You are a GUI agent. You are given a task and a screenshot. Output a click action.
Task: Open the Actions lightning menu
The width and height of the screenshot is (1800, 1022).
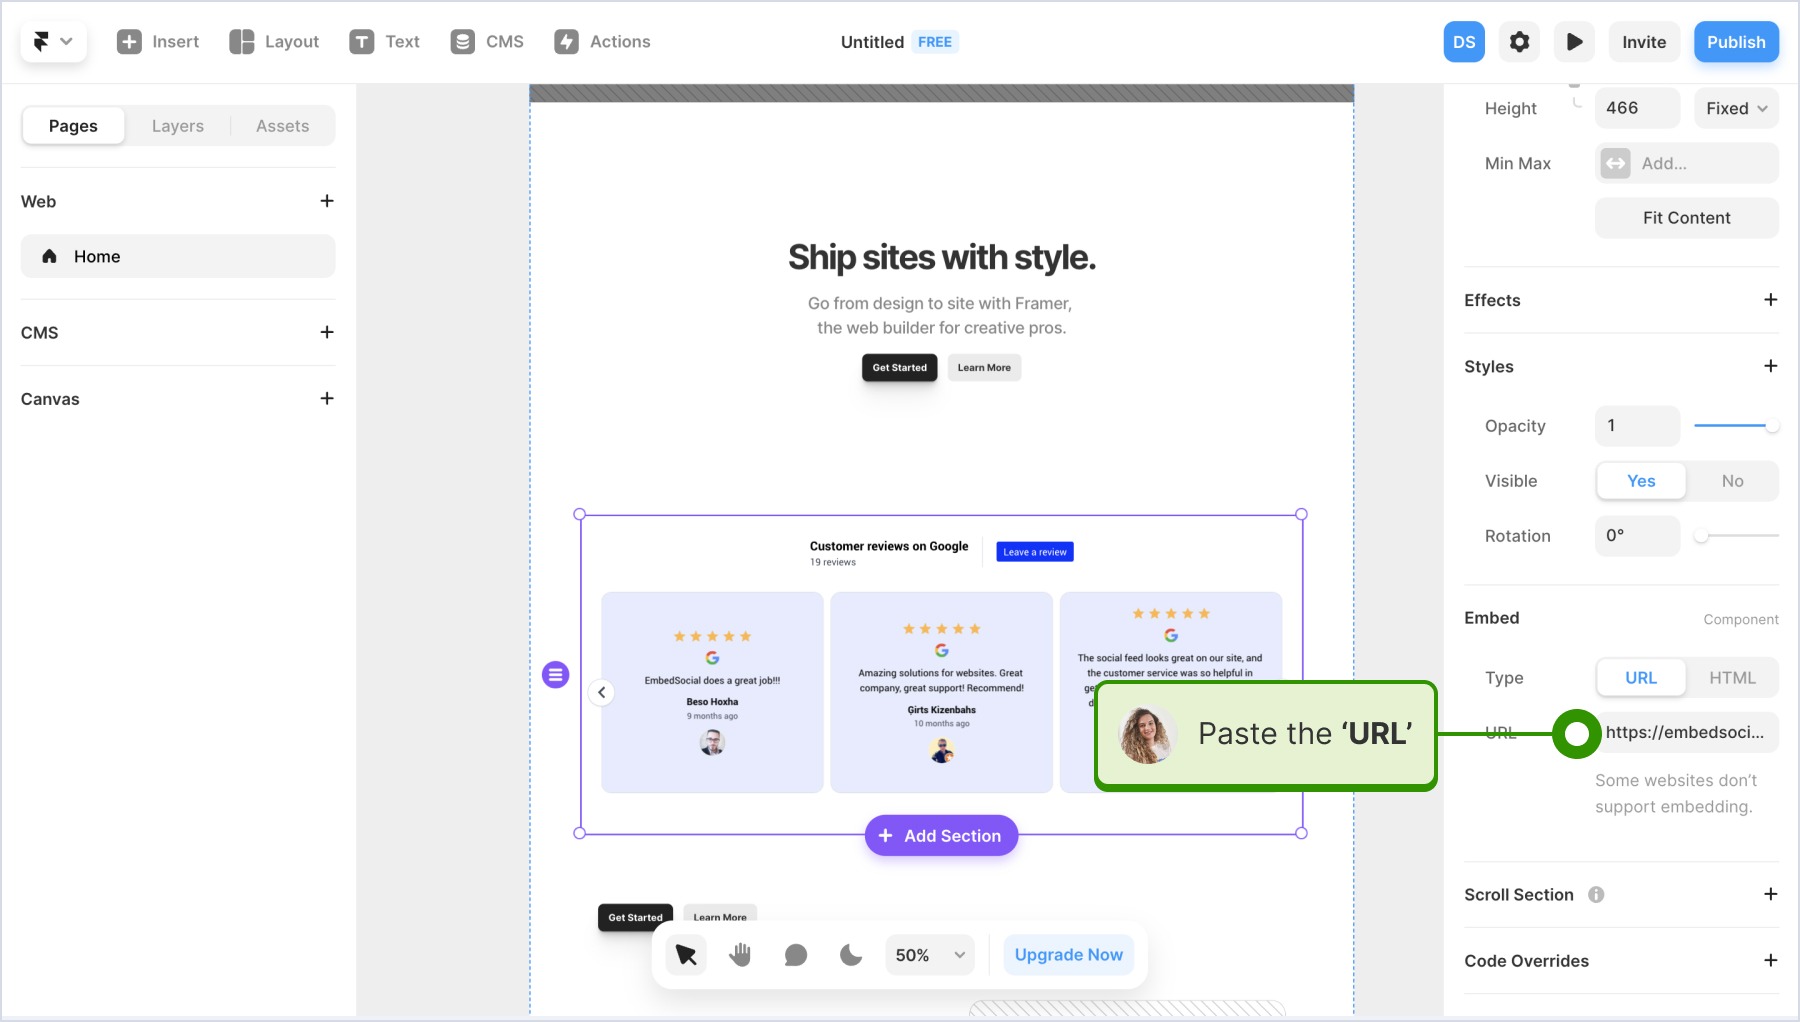602,42
